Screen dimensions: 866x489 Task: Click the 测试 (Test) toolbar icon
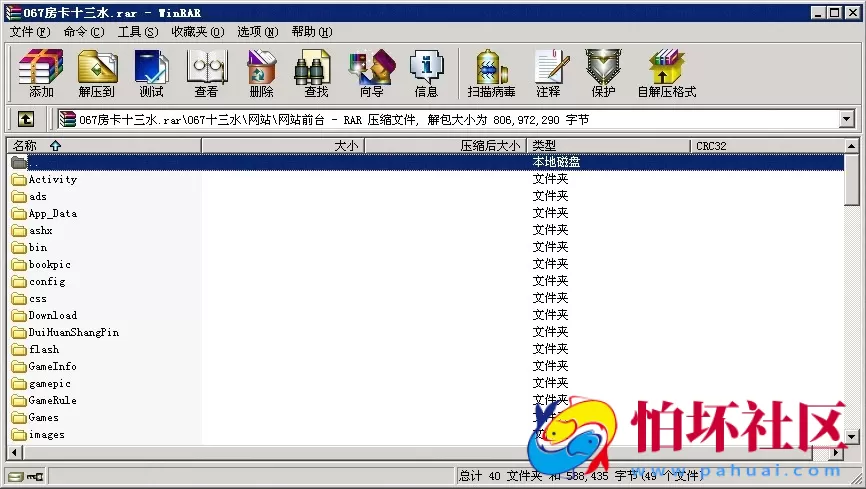(151, 73)
